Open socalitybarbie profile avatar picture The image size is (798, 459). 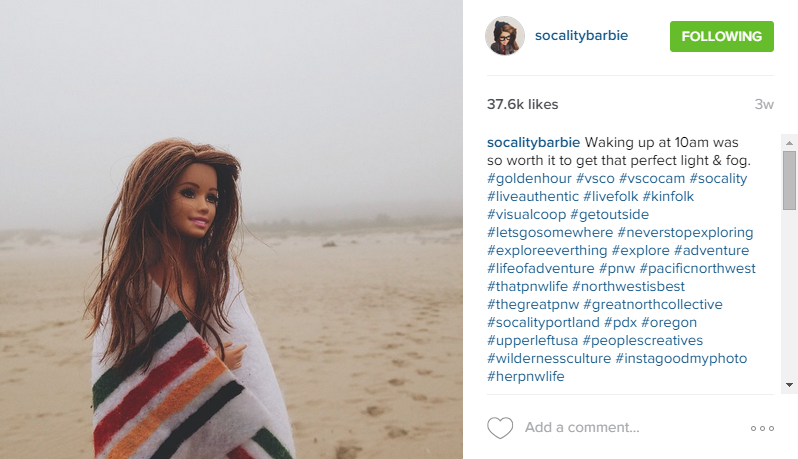click(504, 36)
